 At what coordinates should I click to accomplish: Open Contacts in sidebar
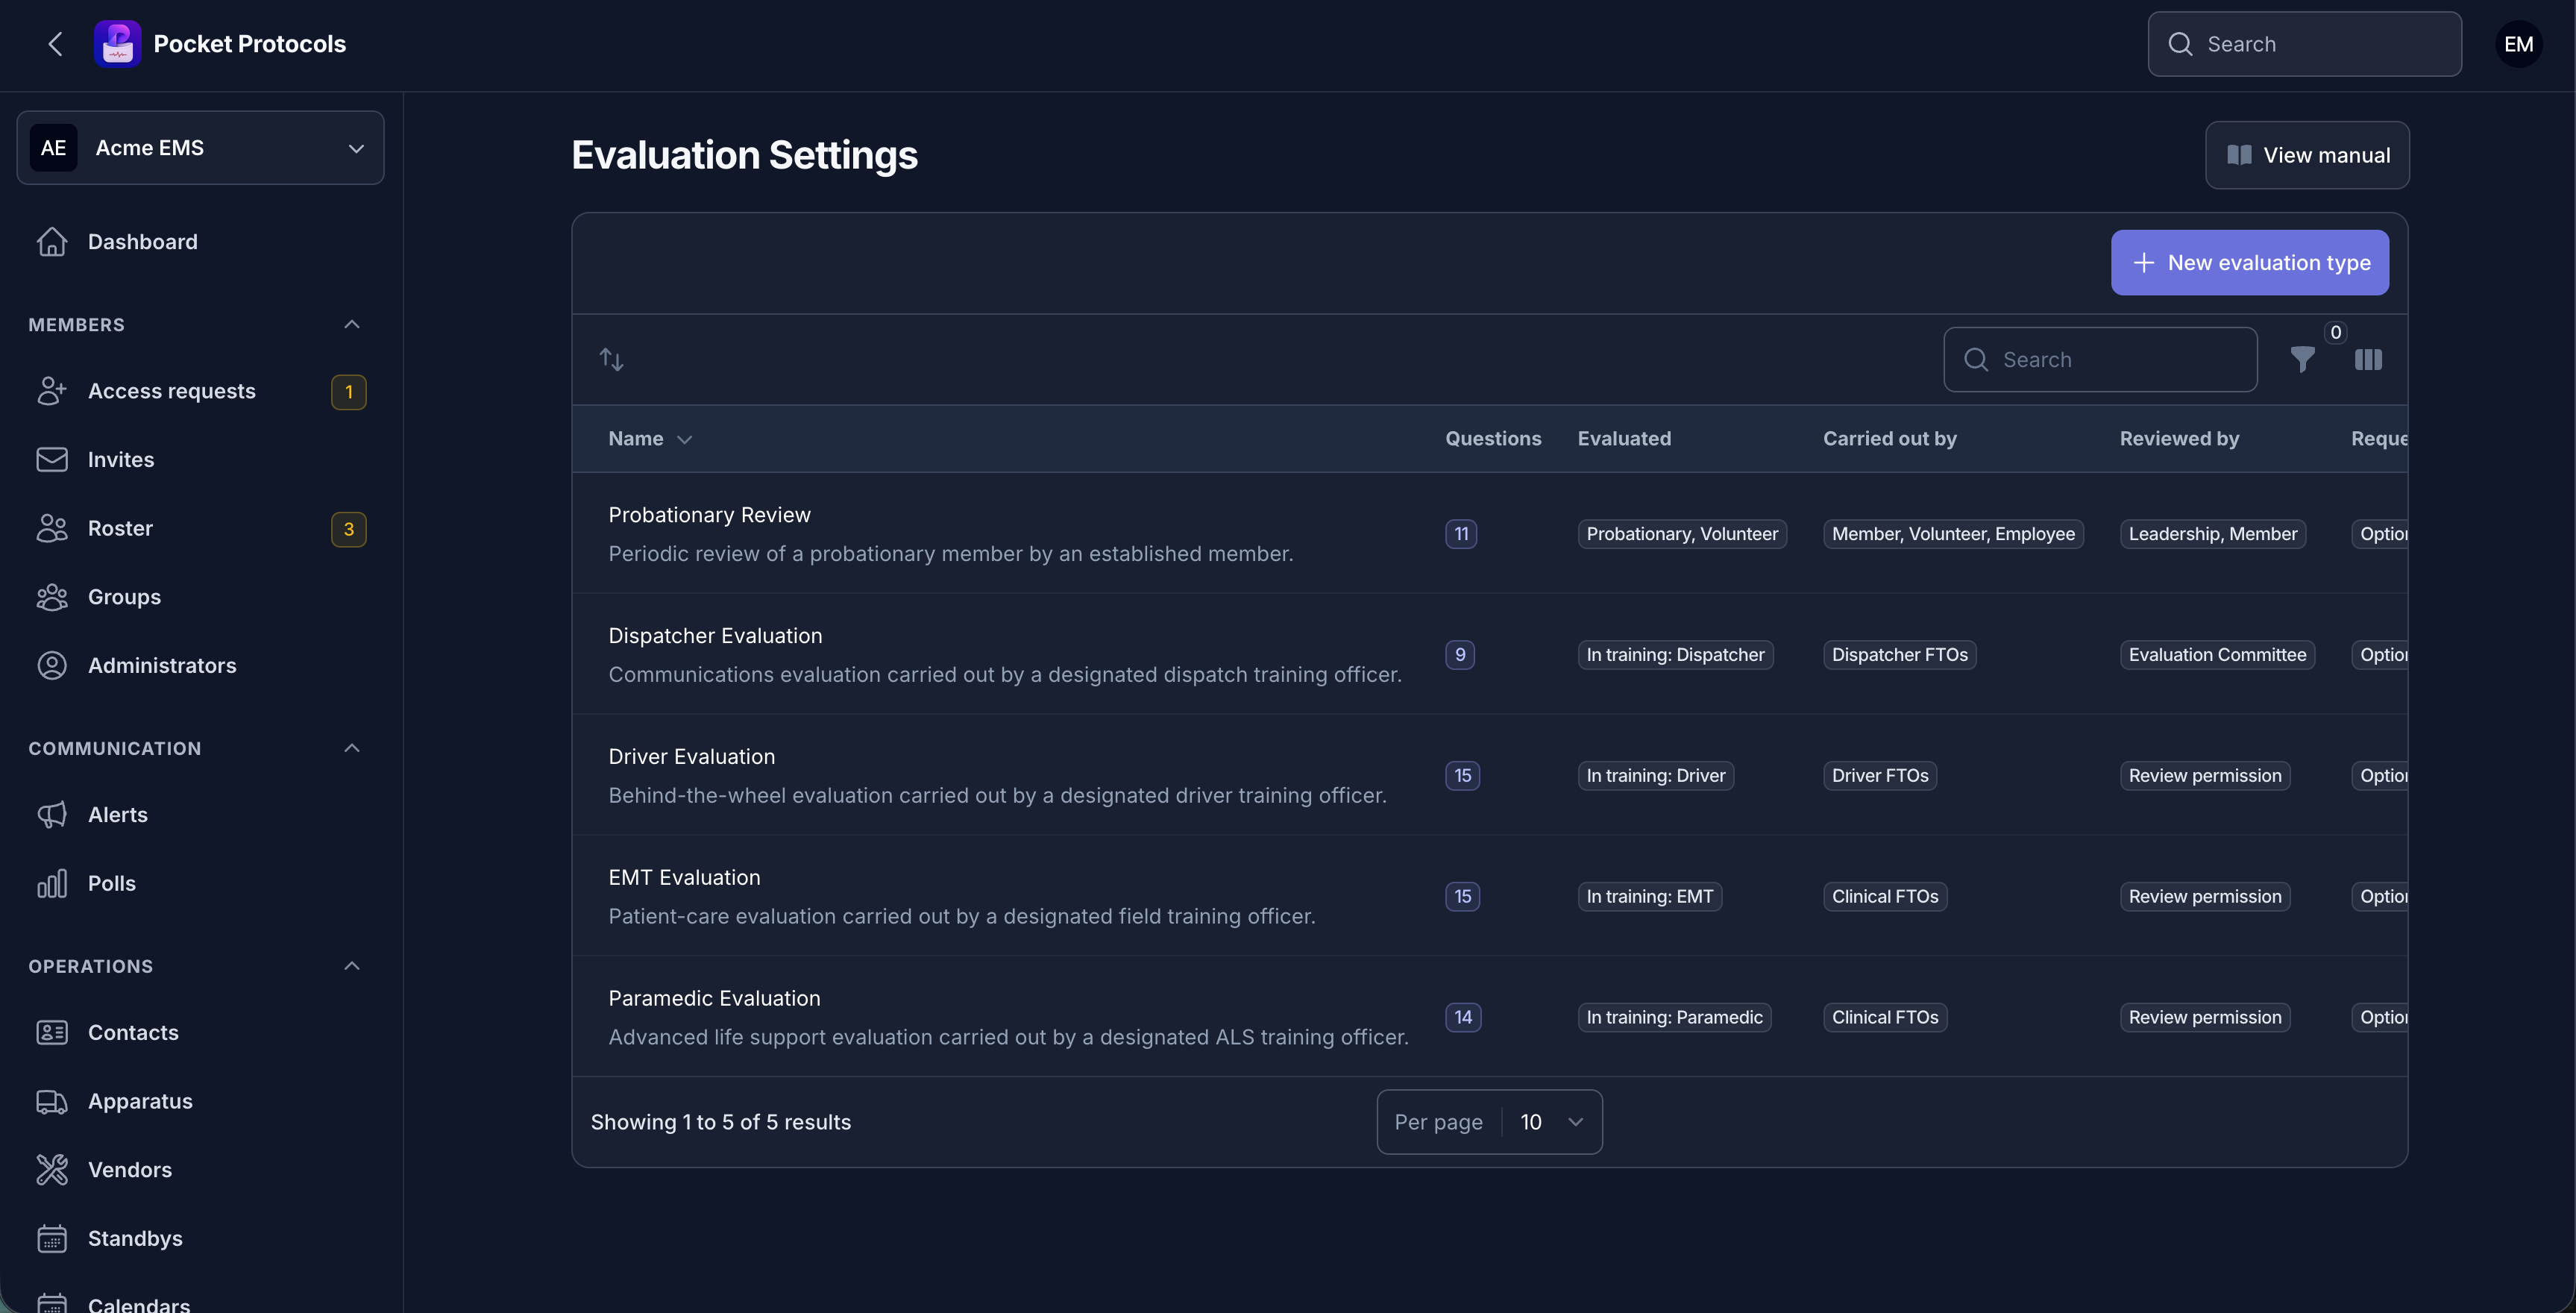pos(200,1033)
